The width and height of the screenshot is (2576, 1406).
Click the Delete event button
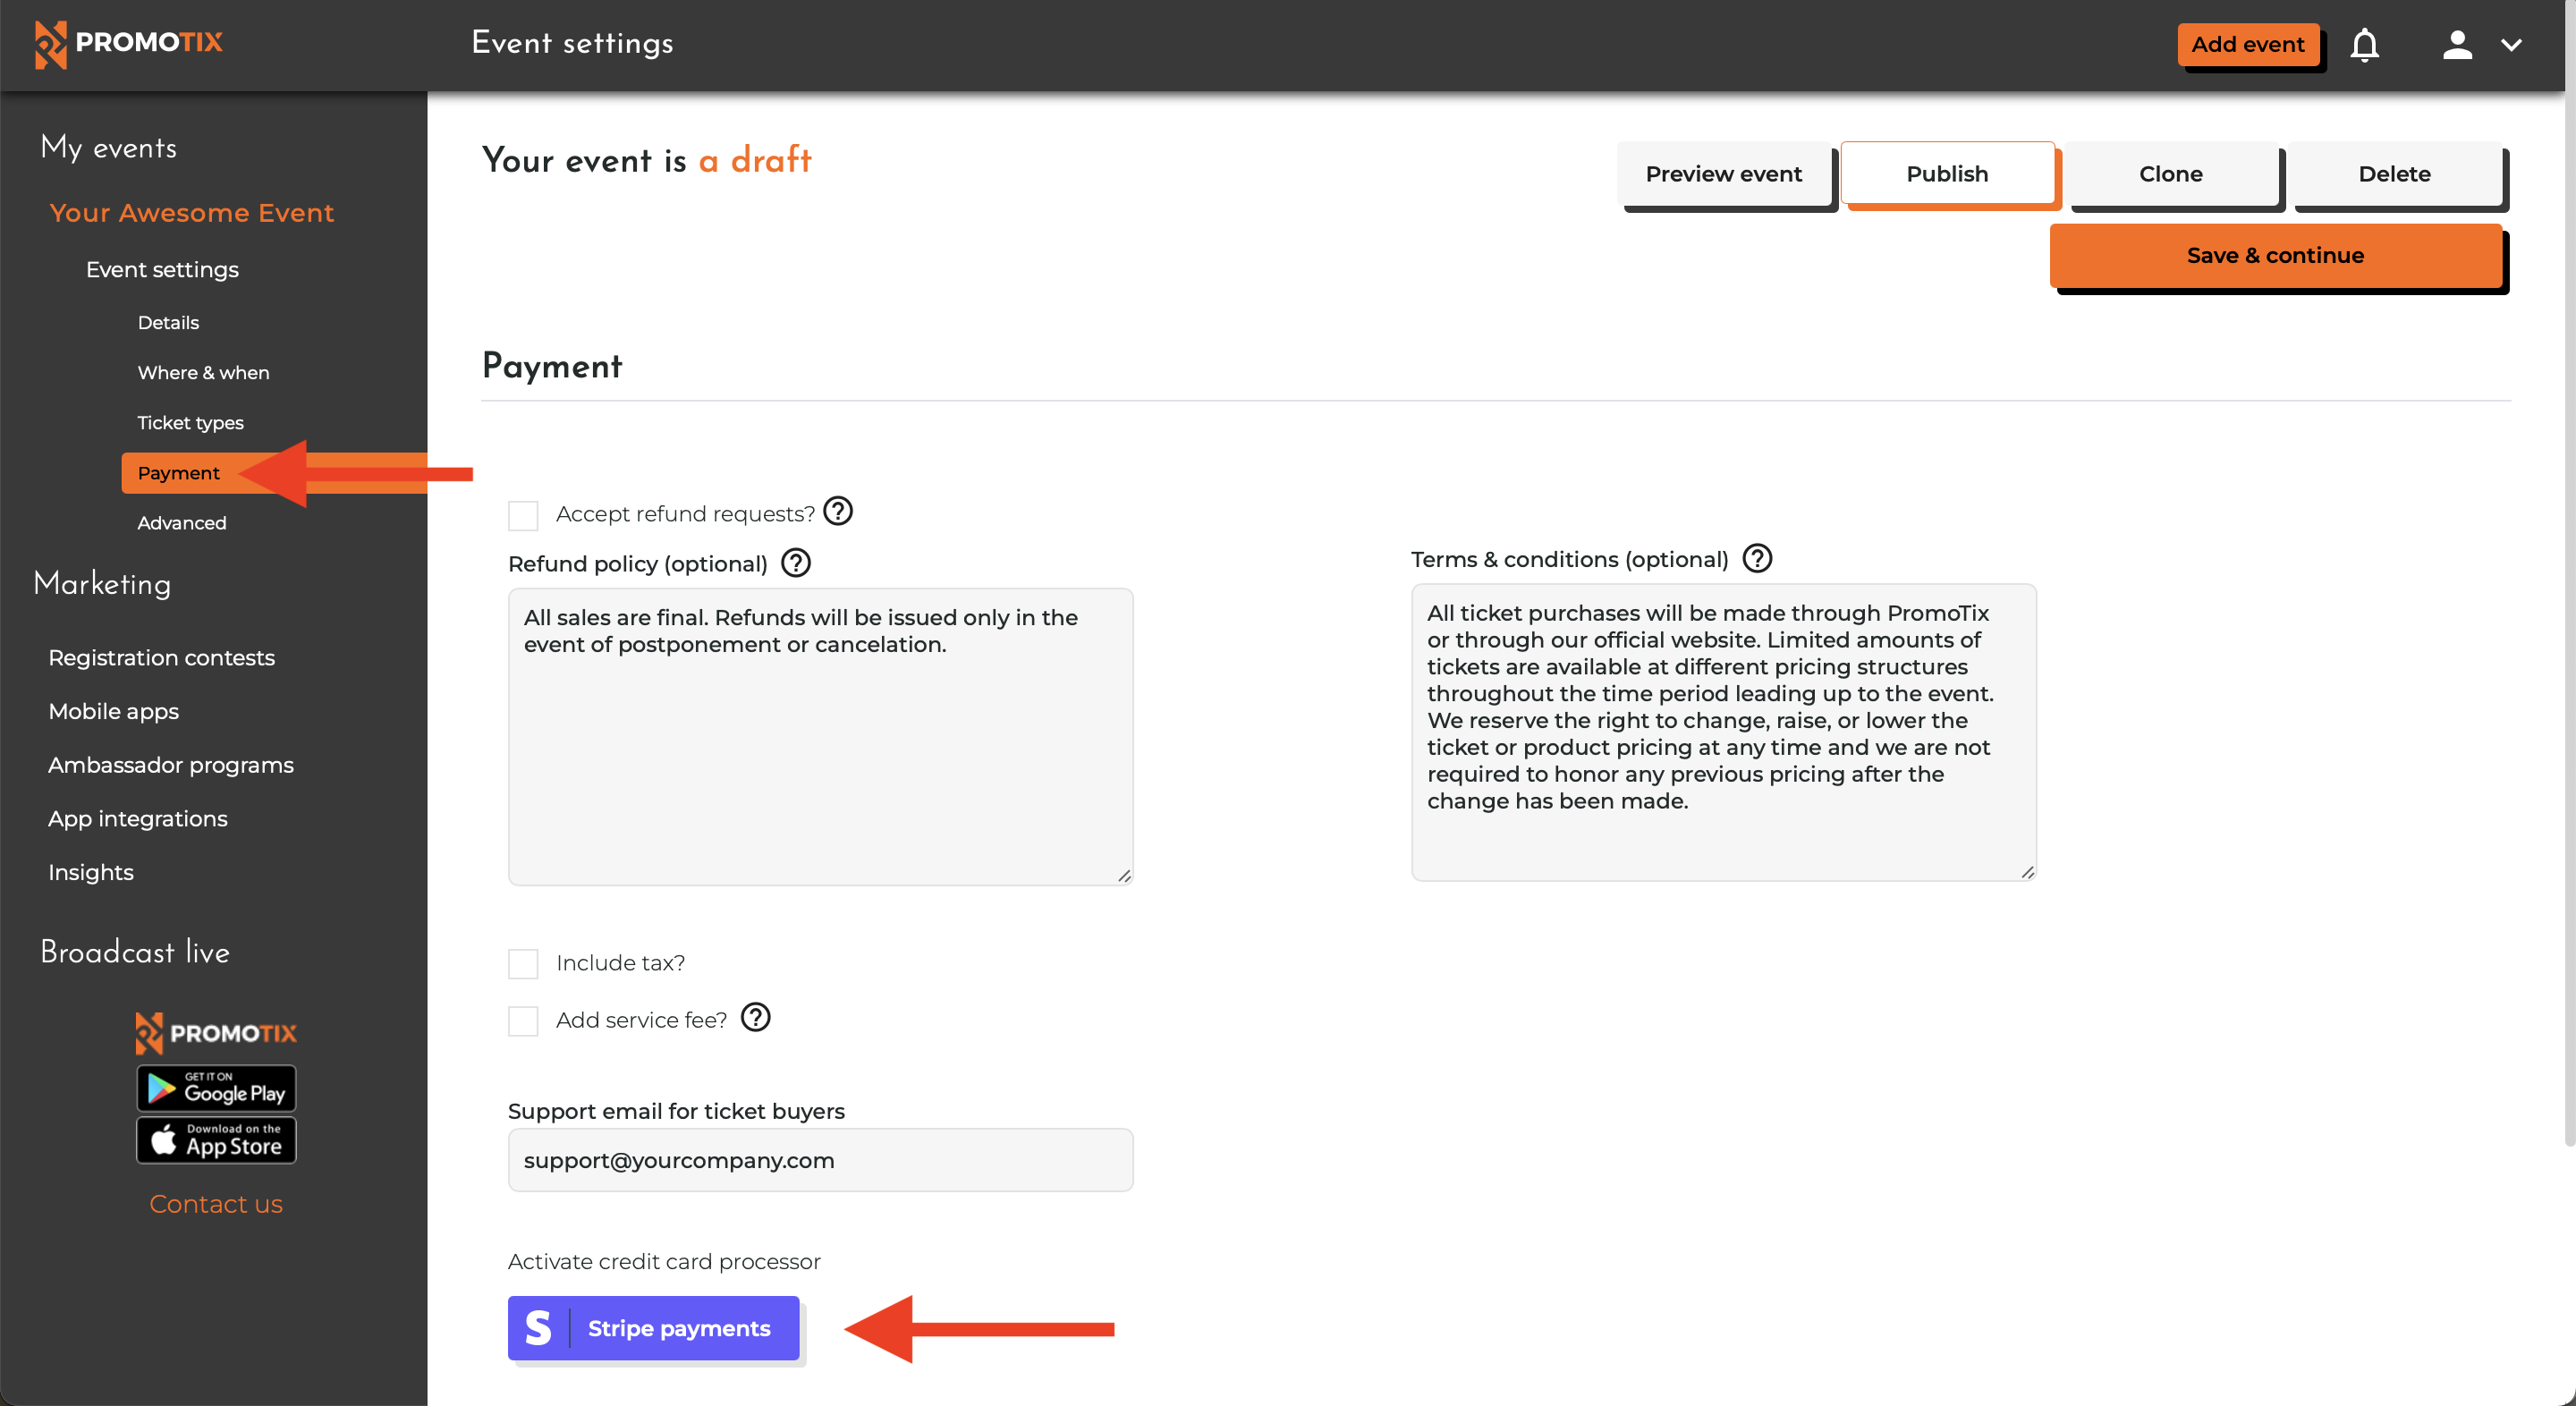(2394, 172)
